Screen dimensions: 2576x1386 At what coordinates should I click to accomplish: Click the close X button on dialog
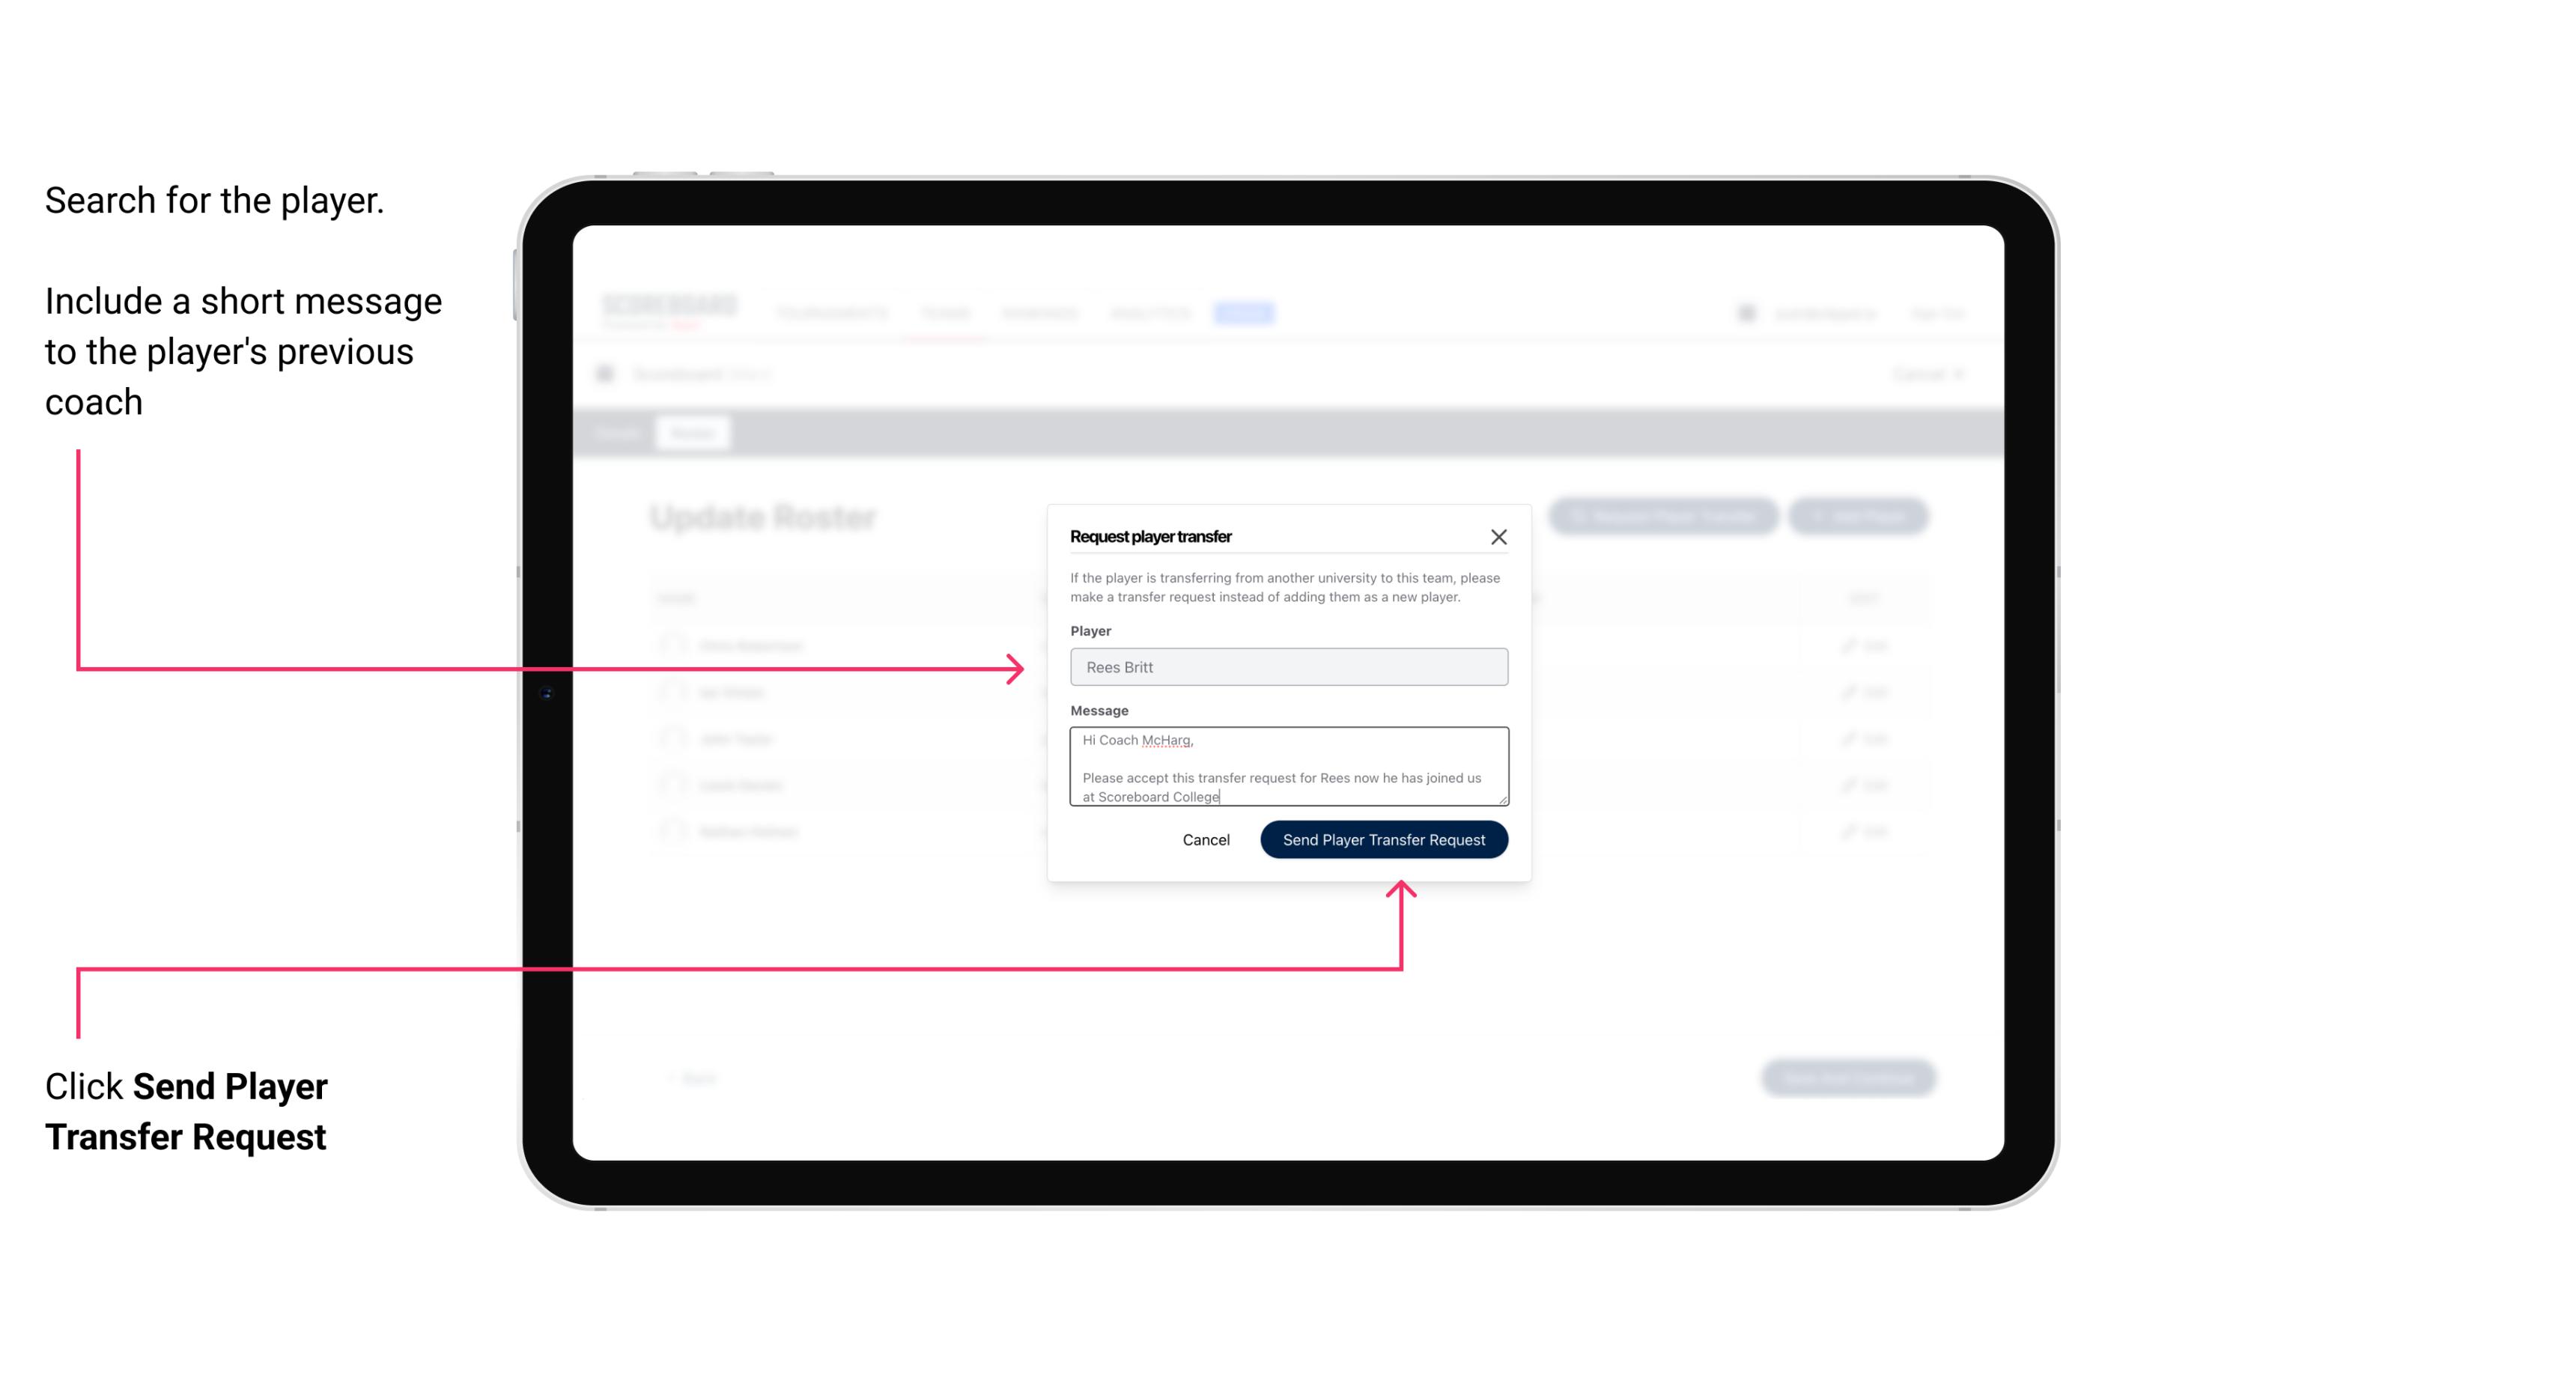(x=1499, y=538)
